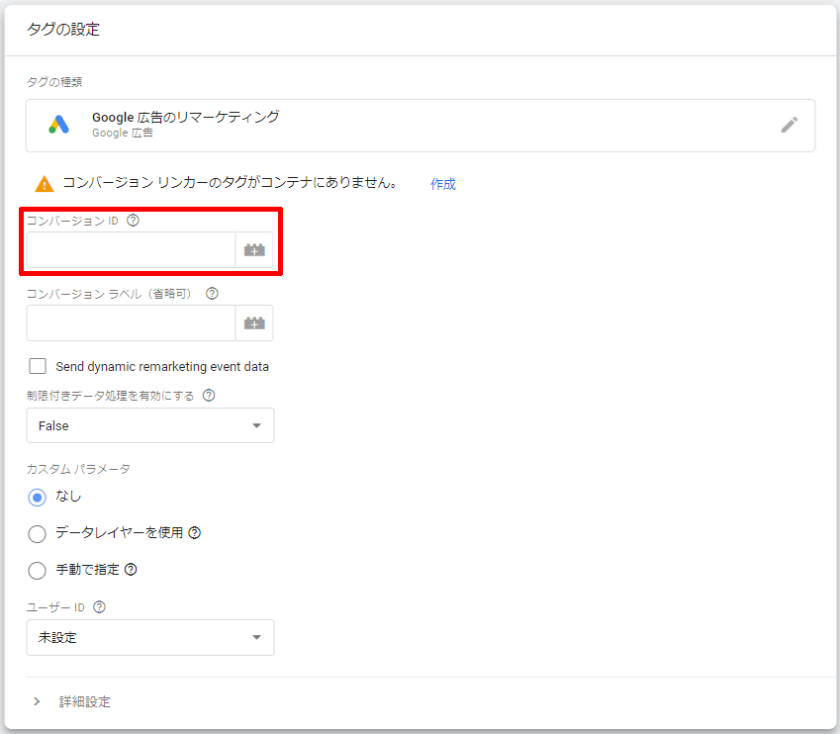Click the タグの種類 label
This screenshot has width=840, height=734.
tap(55, 82)
